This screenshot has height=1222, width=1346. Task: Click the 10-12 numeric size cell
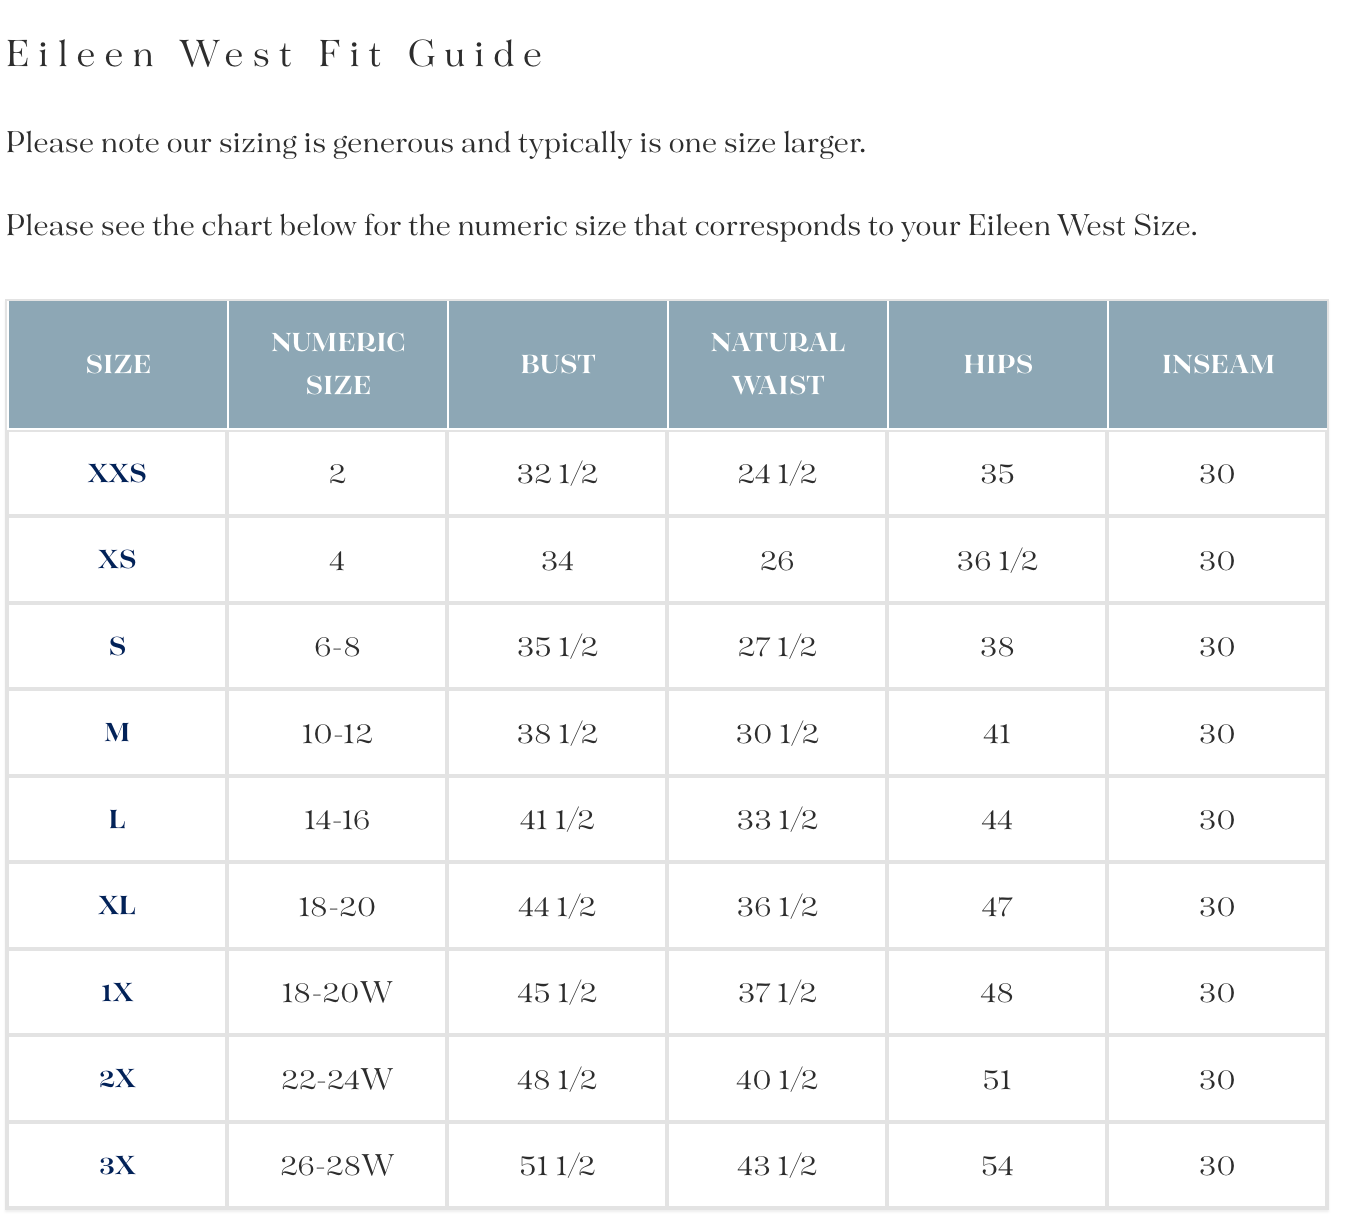(337, 733)
